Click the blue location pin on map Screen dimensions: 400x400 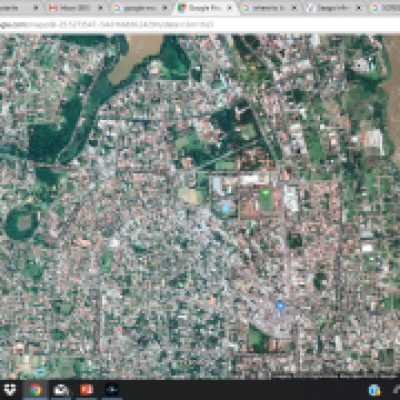(x=280, y=305)
